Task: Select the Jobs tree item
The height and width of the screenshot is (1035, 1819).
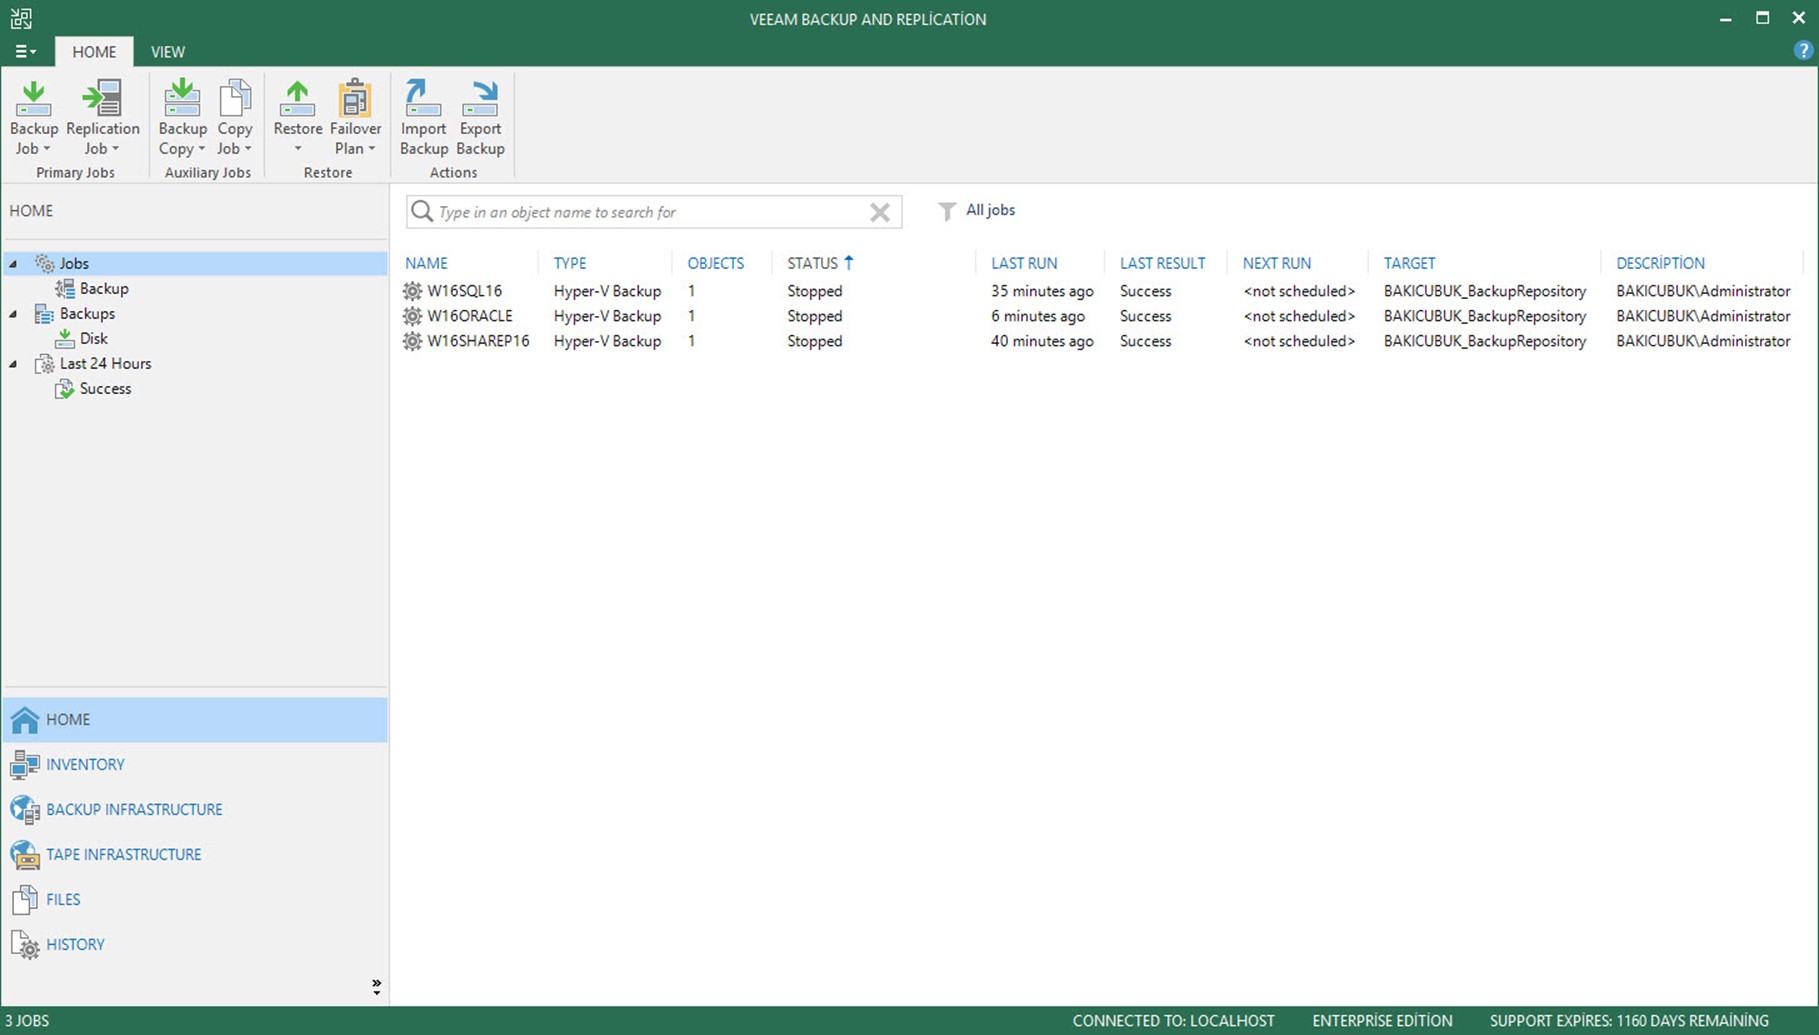Action: (74, 264)
